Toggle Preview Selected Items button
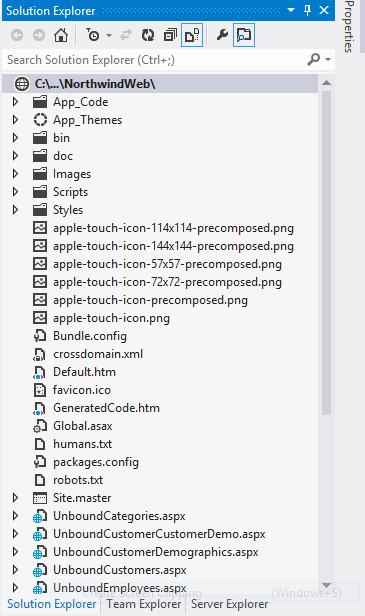The image size is (365, 616). tap(244, 35)
